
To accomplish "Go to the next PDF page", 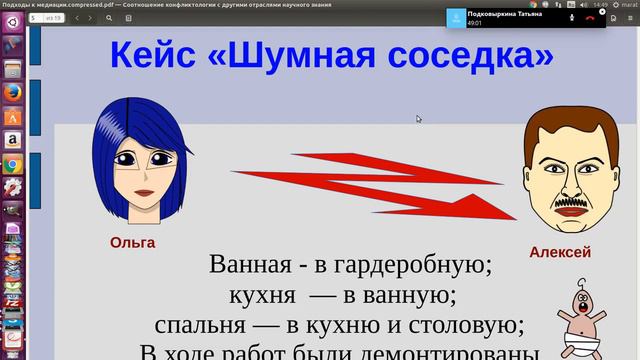I will pyautogui.click(x=90, y=18).
